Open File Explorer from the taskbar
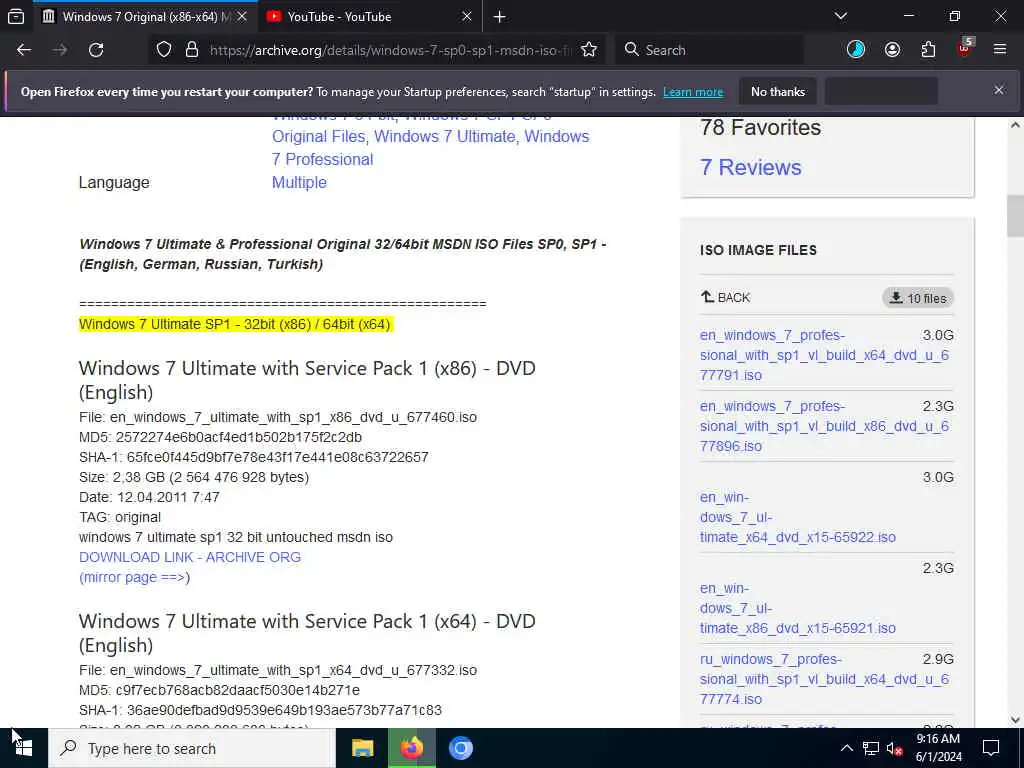This screenshot has width=1024, height=768. (362, 748)
